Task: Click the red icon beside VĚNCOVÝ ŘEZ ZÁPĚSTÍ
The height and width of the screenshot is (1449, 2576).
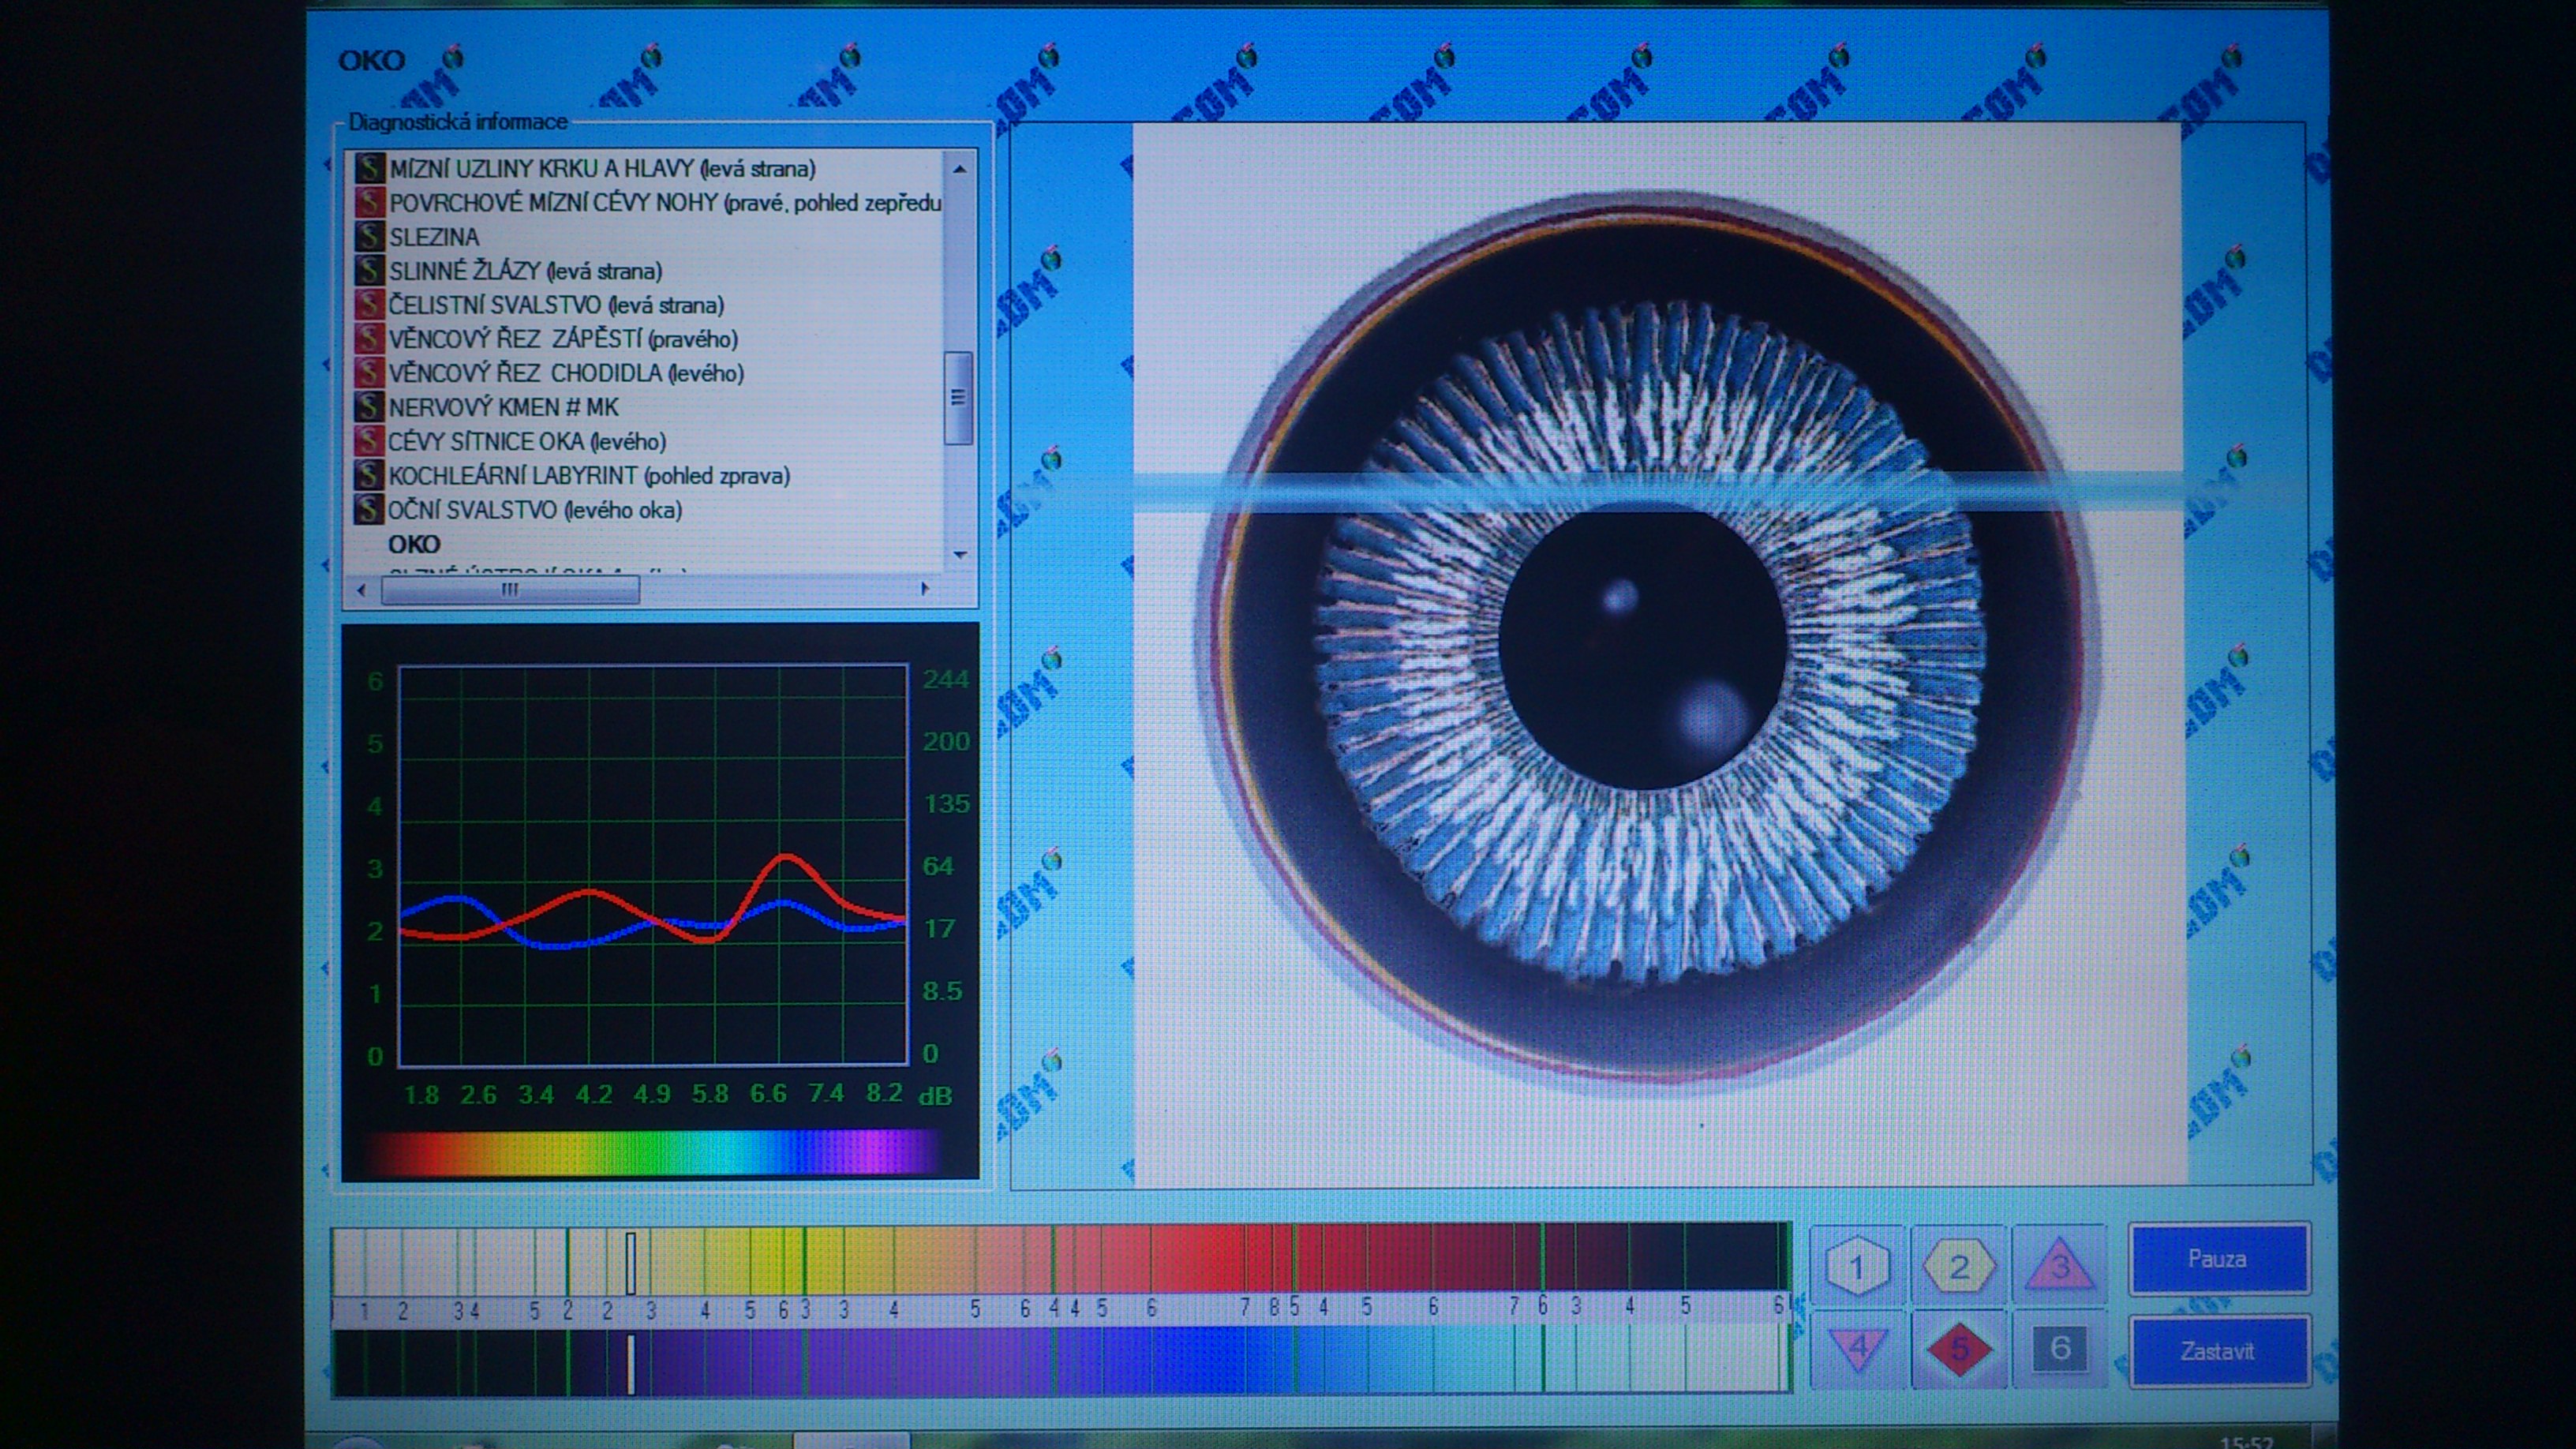Action: (369, 338)
